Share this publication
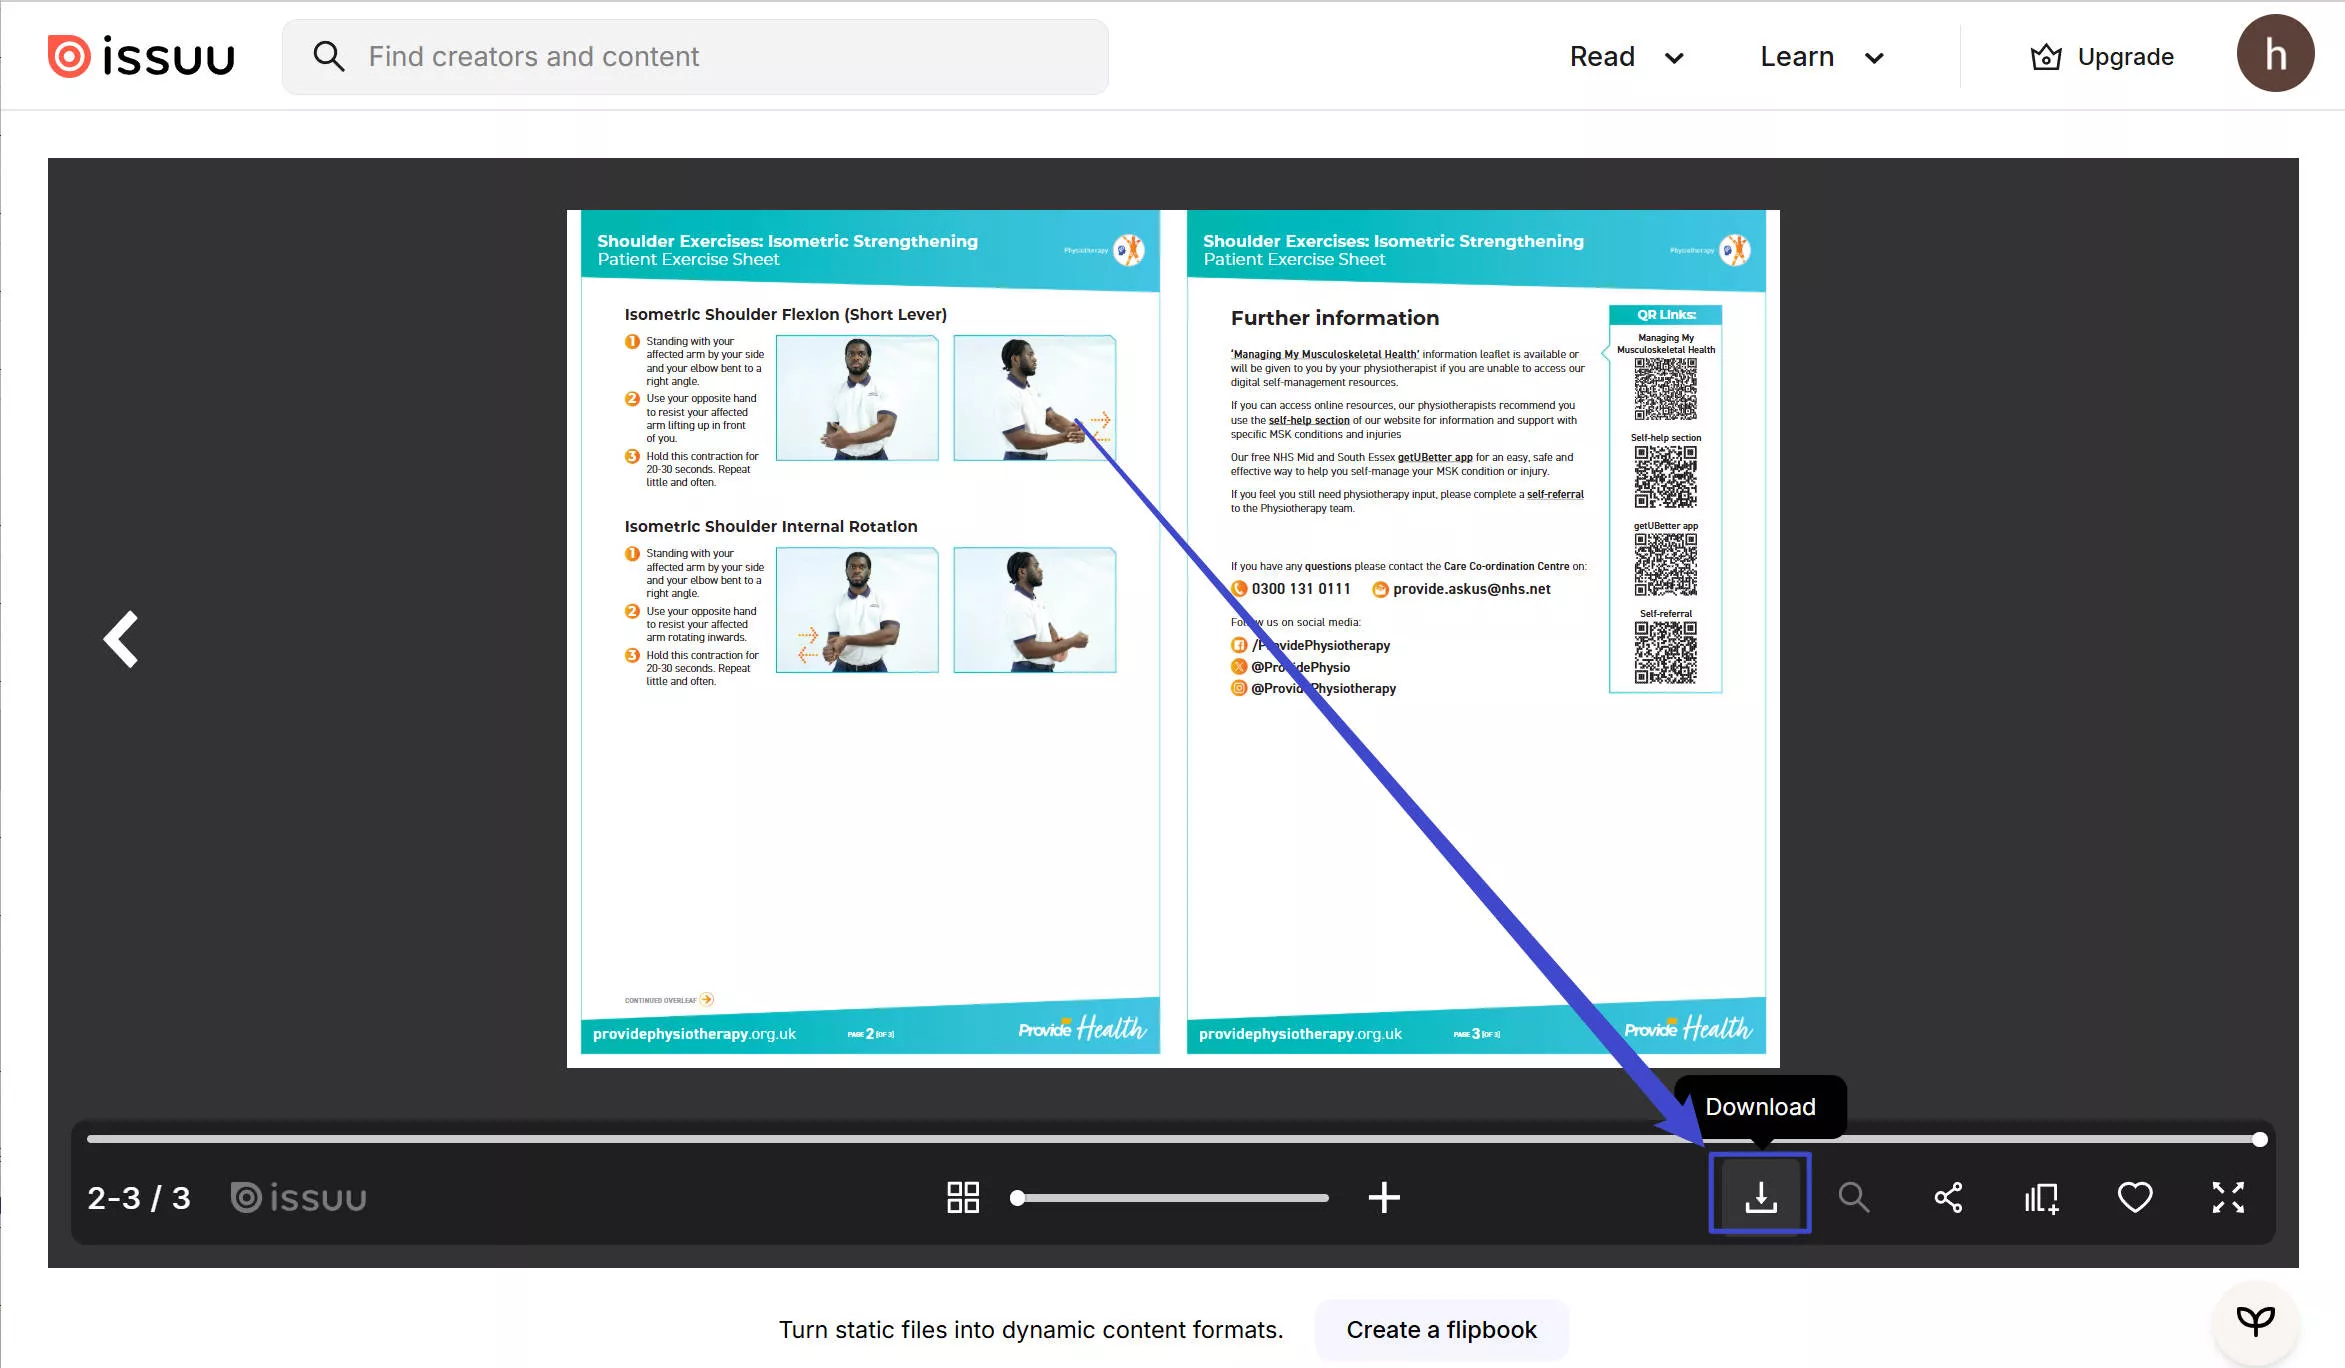Screen dimensions: 2345x1368 [1948, 1197]
